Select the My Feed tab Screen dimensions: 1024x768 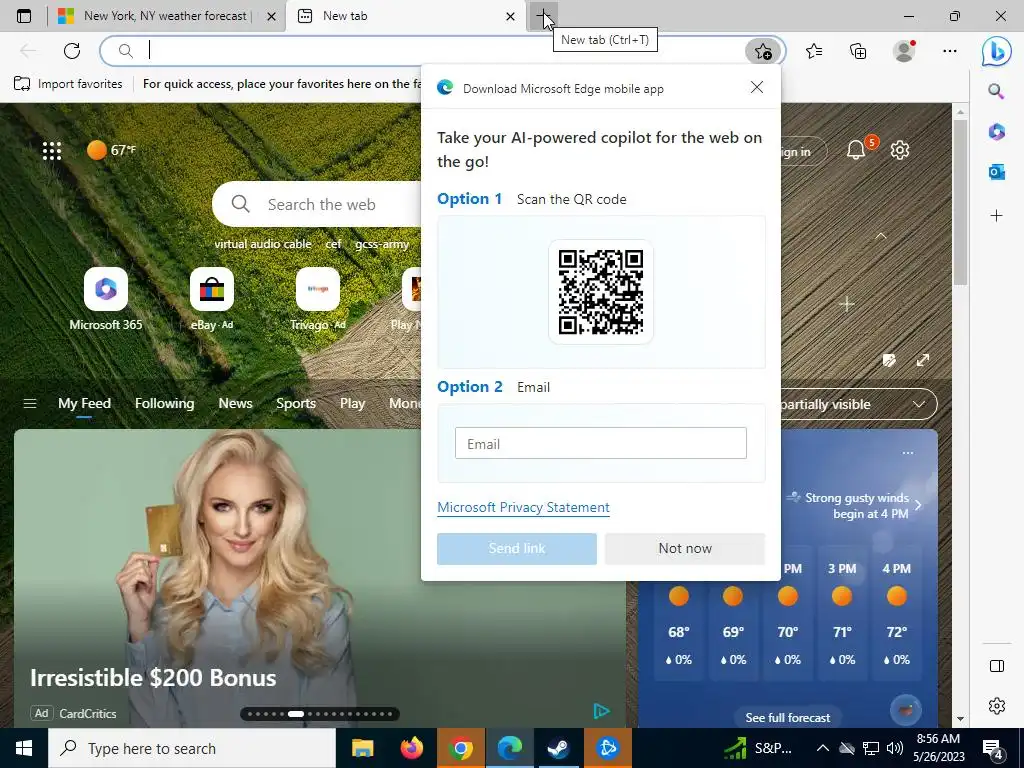tap(84, 404)
